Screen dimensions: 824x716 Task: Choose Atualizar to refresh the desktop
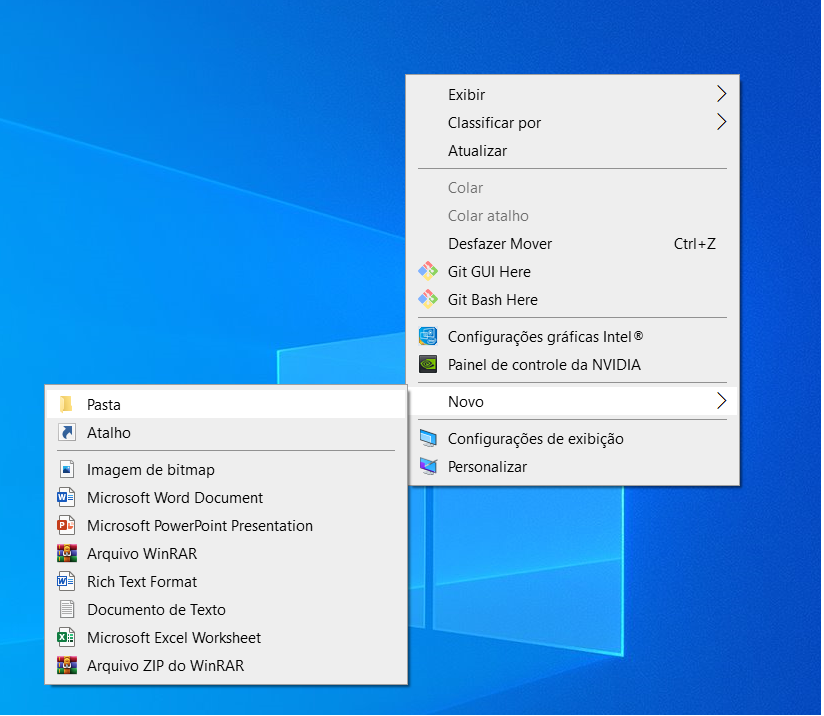pyautogui.click(x=572, y=151)
